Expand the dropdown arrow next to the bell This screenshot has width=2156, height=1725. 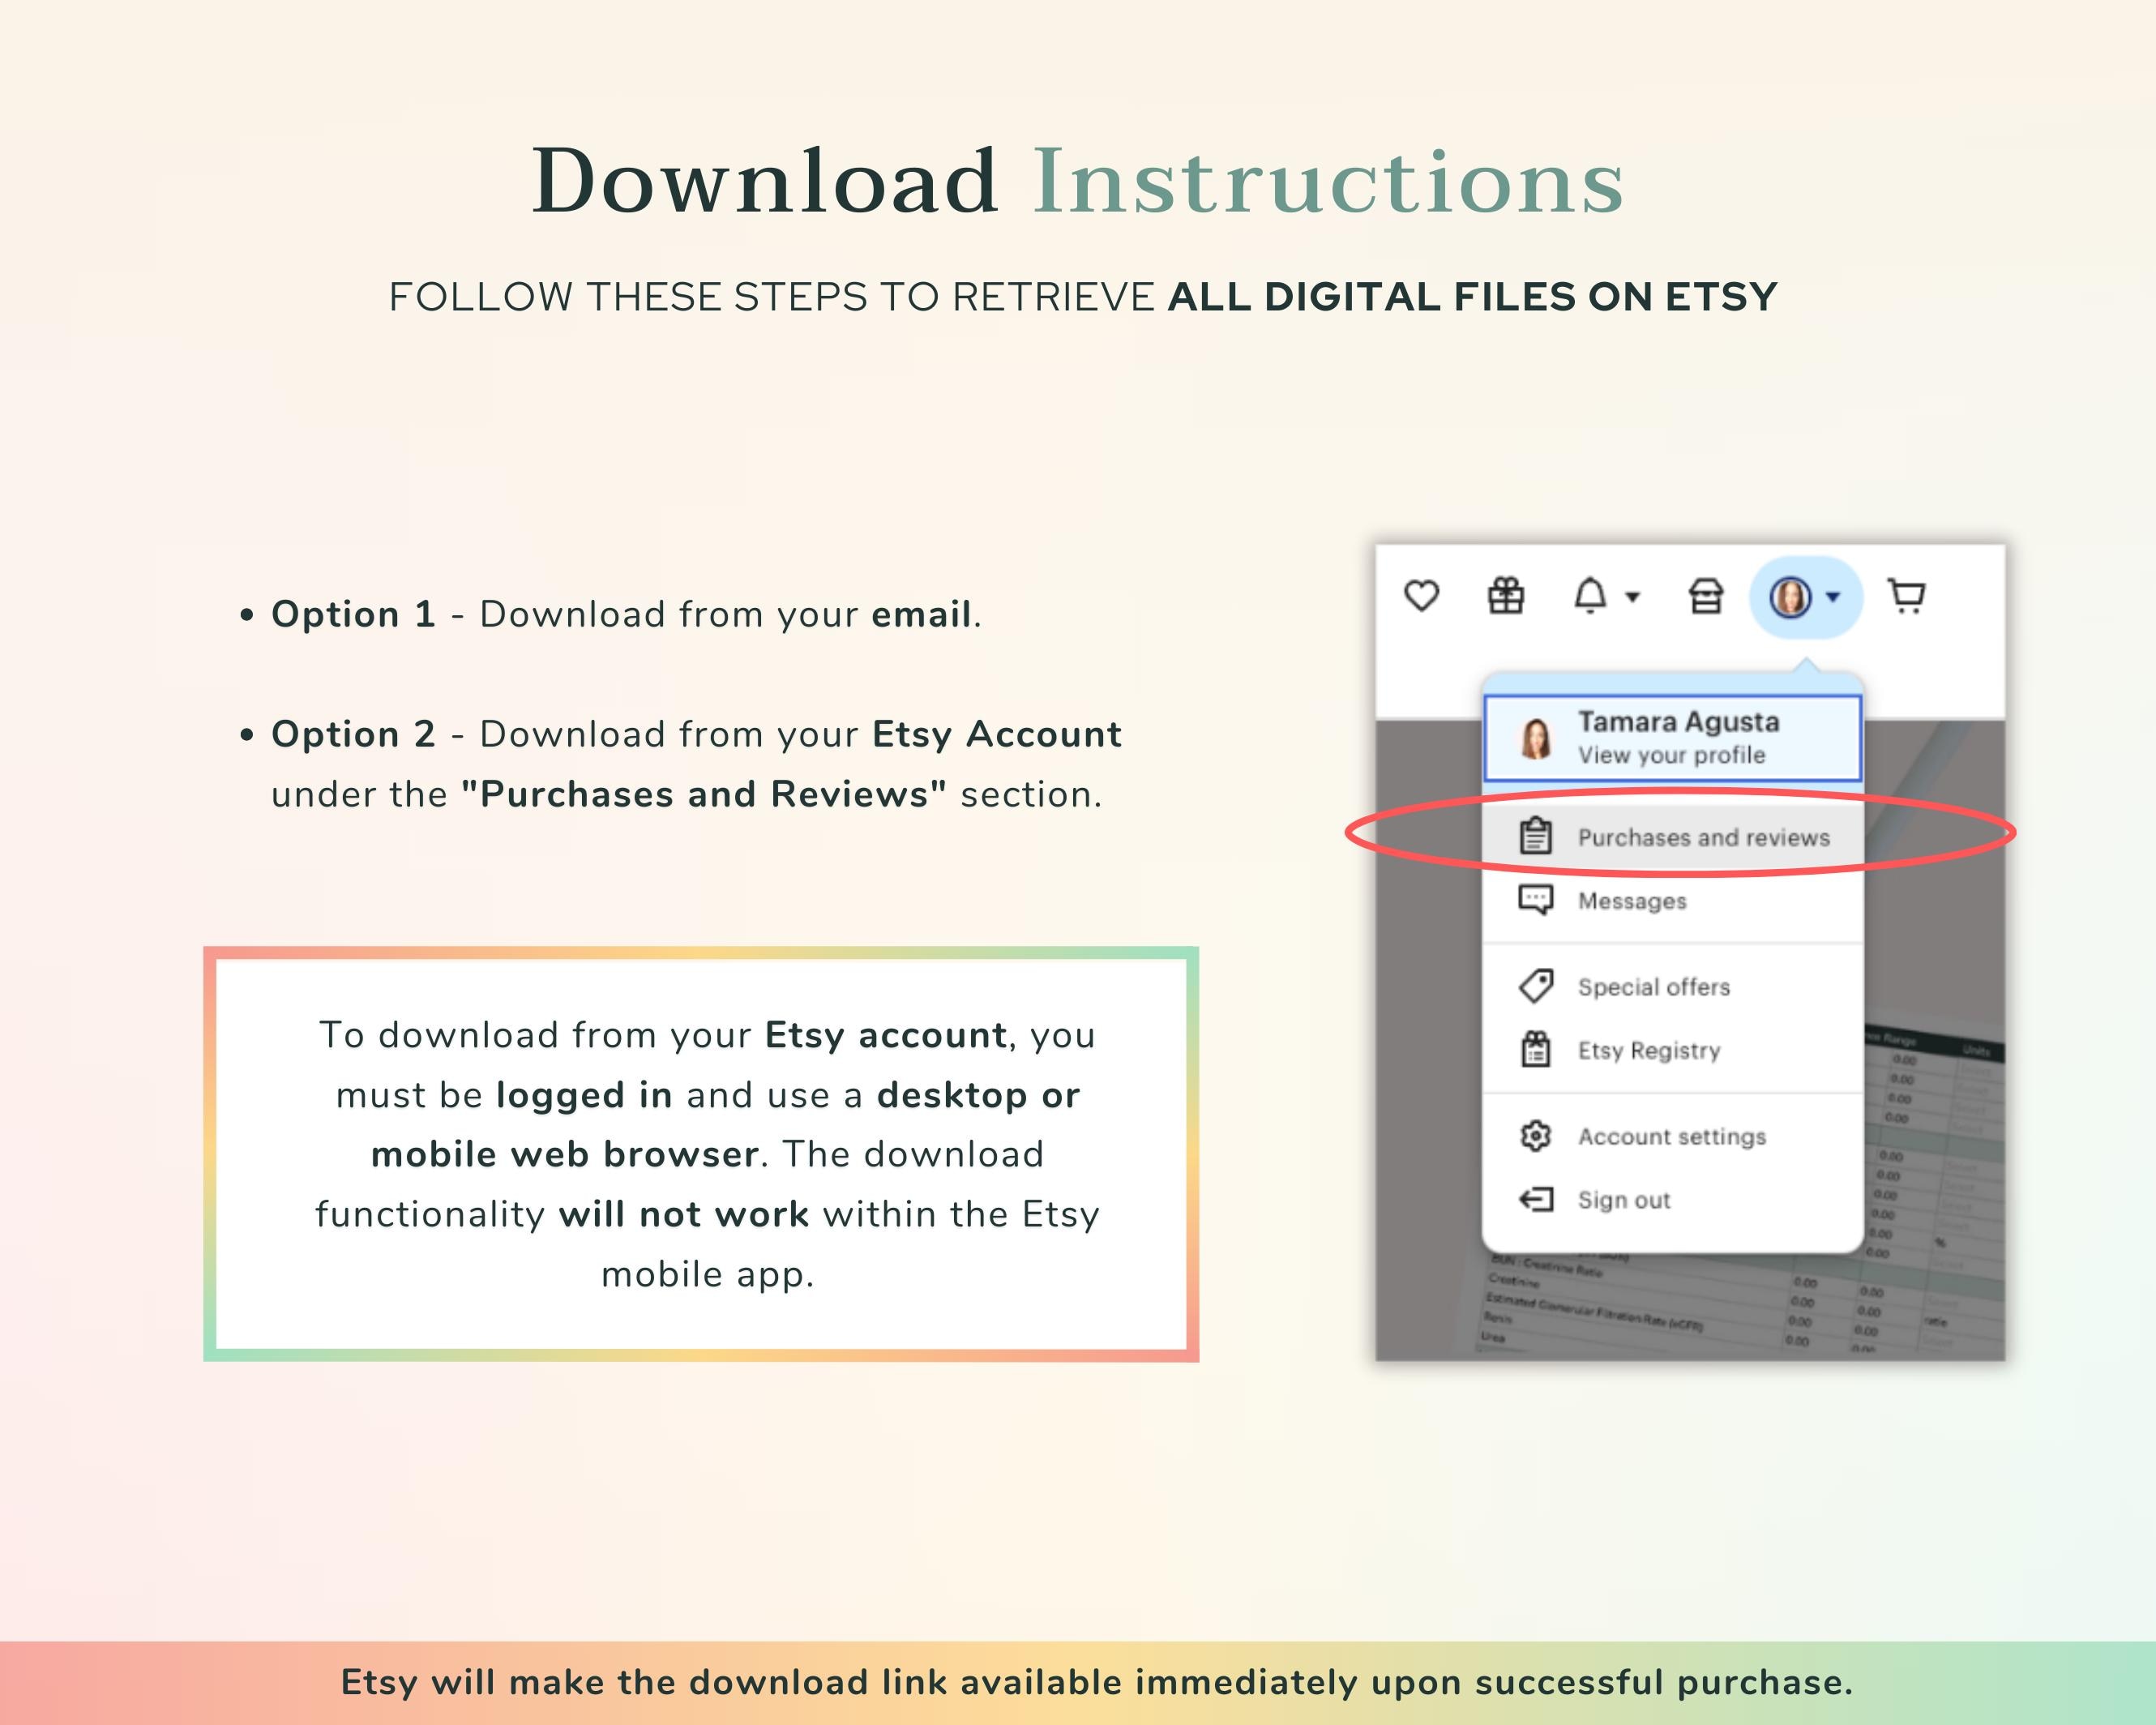pos(1632,600)
